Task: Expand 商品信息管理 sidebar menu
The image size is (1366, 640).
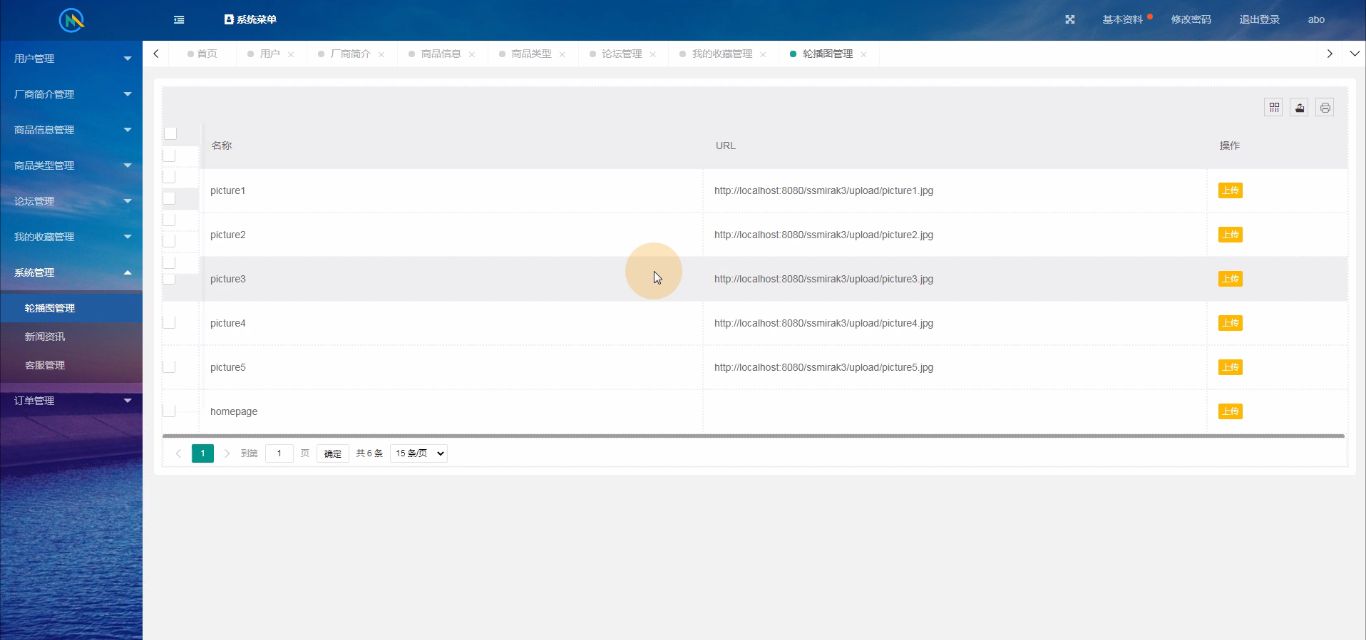Action: [71, 130]
